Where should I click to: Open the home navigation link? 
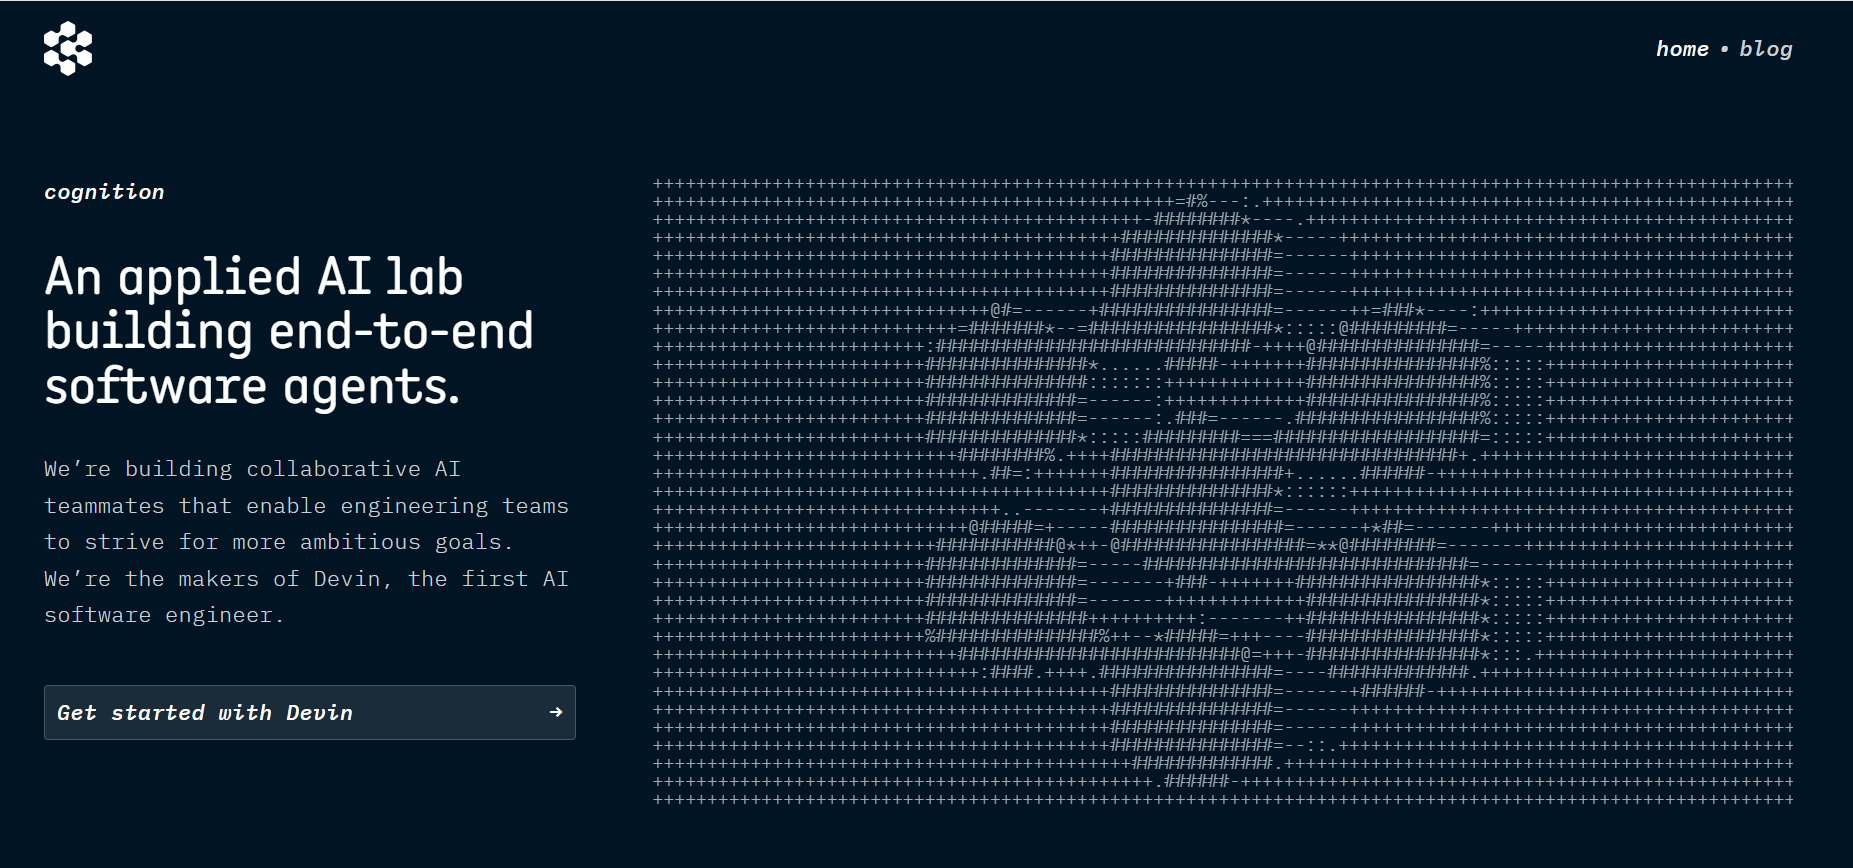(x=1682, y=48)
